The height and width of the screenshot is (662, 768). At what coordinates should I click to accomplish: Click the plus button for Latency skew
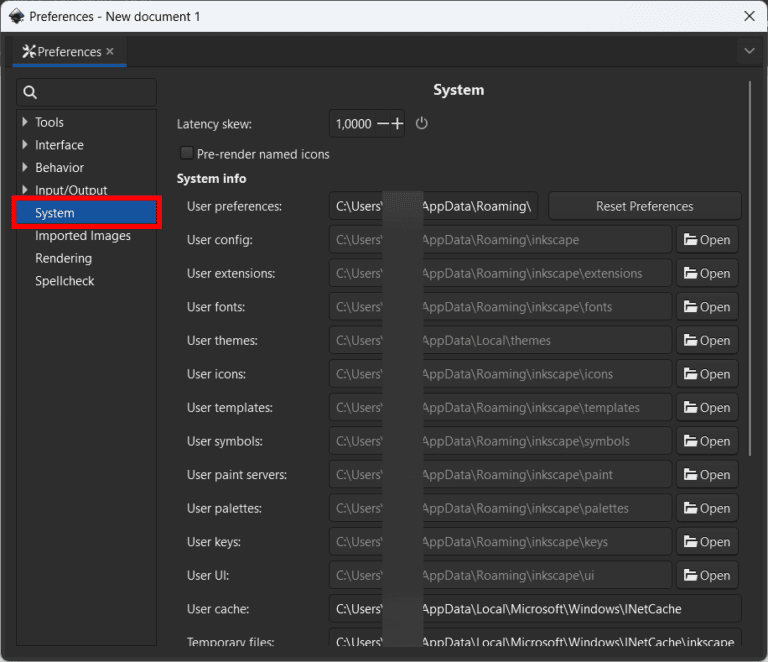(x=397, y=124)
